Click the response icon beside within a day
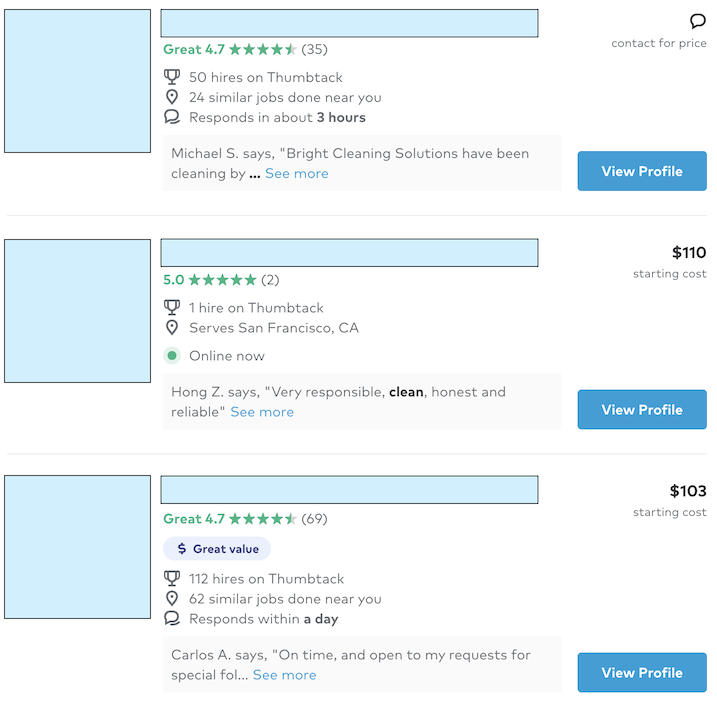This screenshot has width=717, height=702. pos(172,619)
